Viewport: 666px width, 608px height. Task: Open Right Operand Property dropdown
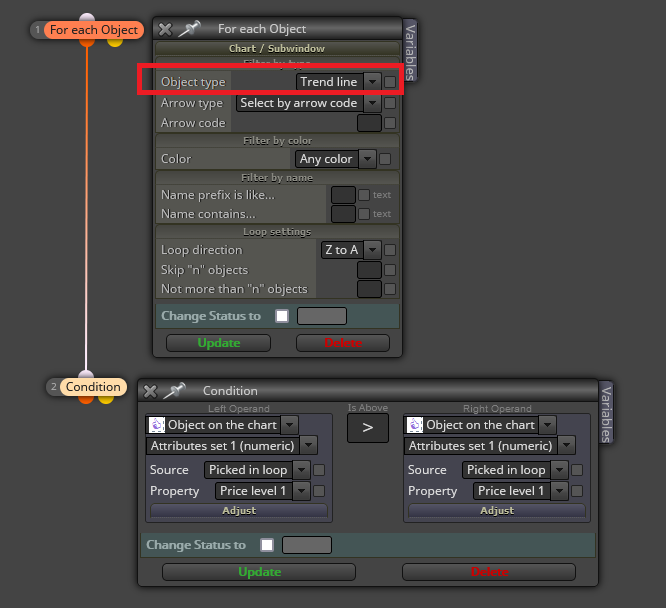[521, 491]
